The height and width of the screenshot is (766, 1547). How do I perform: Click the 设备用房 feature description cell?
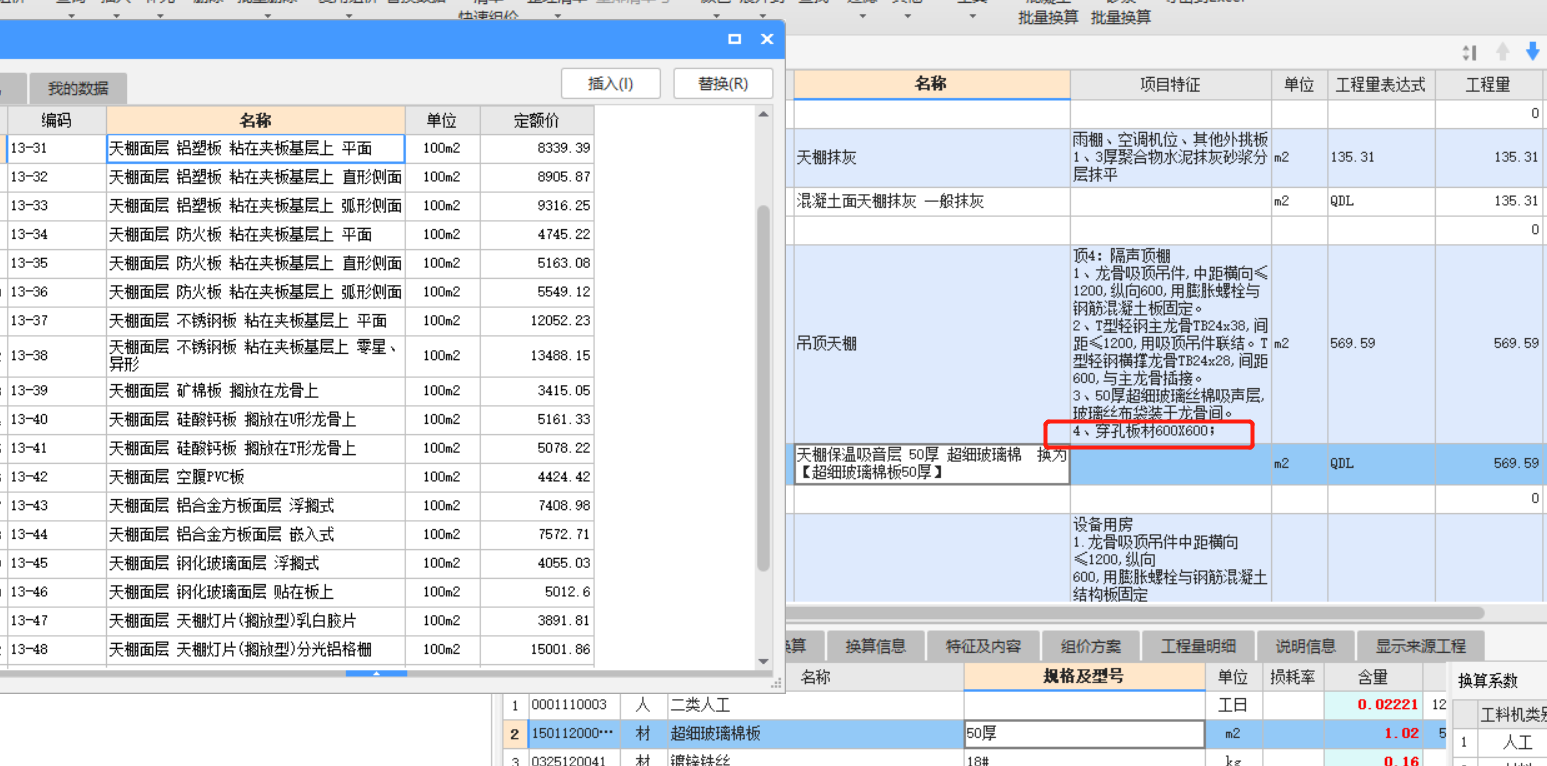point(1170,559)
